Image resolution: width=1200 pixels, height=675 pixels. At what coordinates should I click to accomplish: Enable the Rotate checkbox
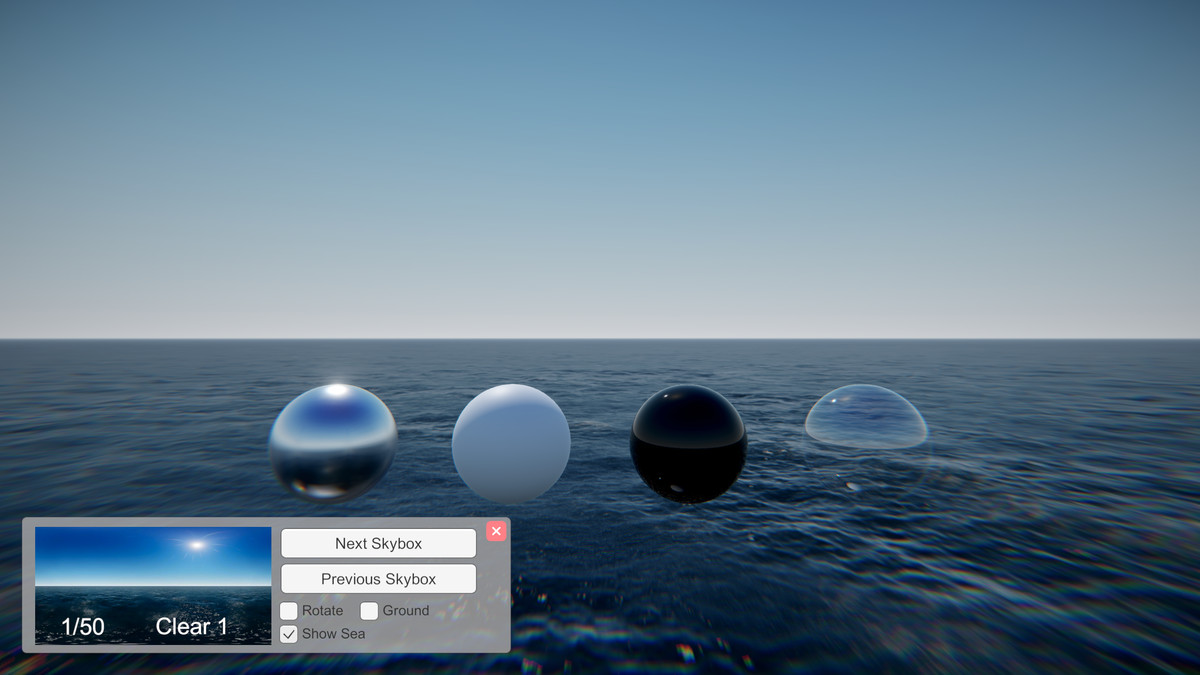[289, 610]
